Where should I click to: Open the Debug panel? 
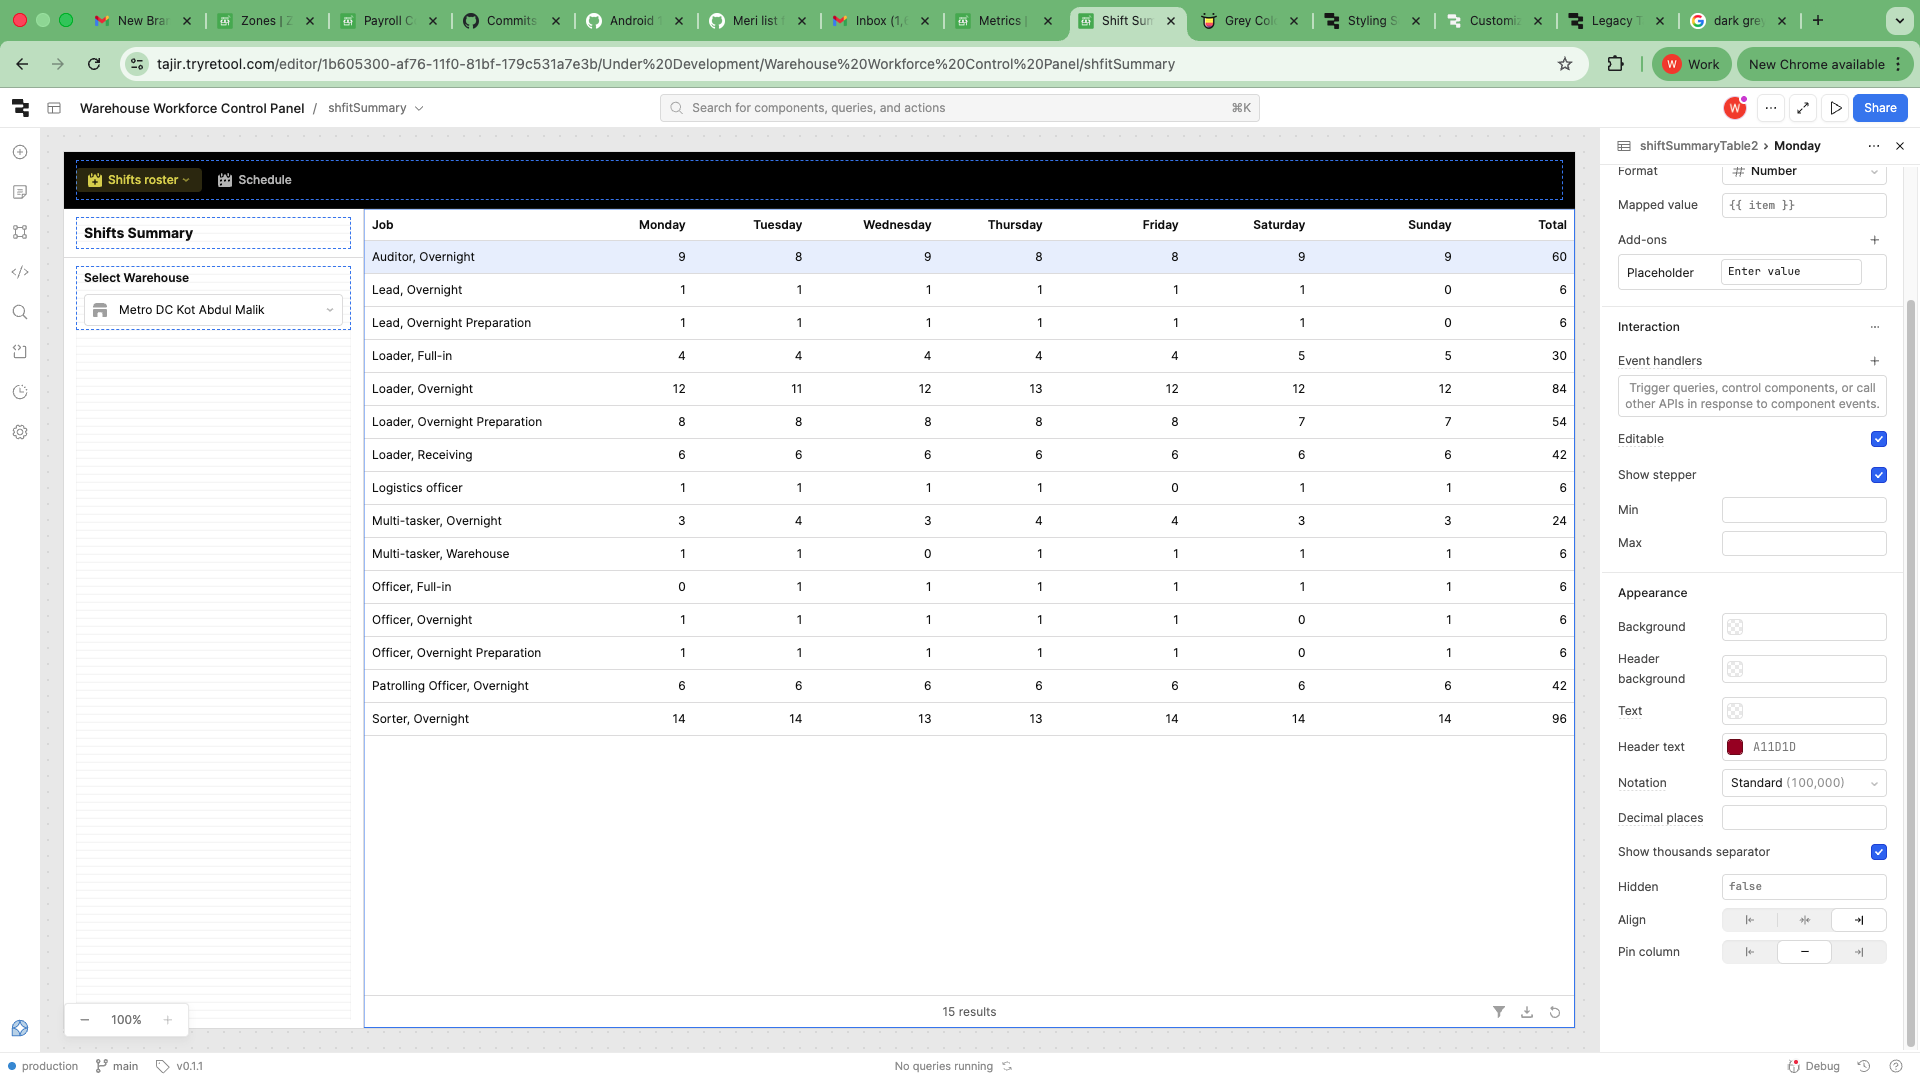pos(1814,1066)
